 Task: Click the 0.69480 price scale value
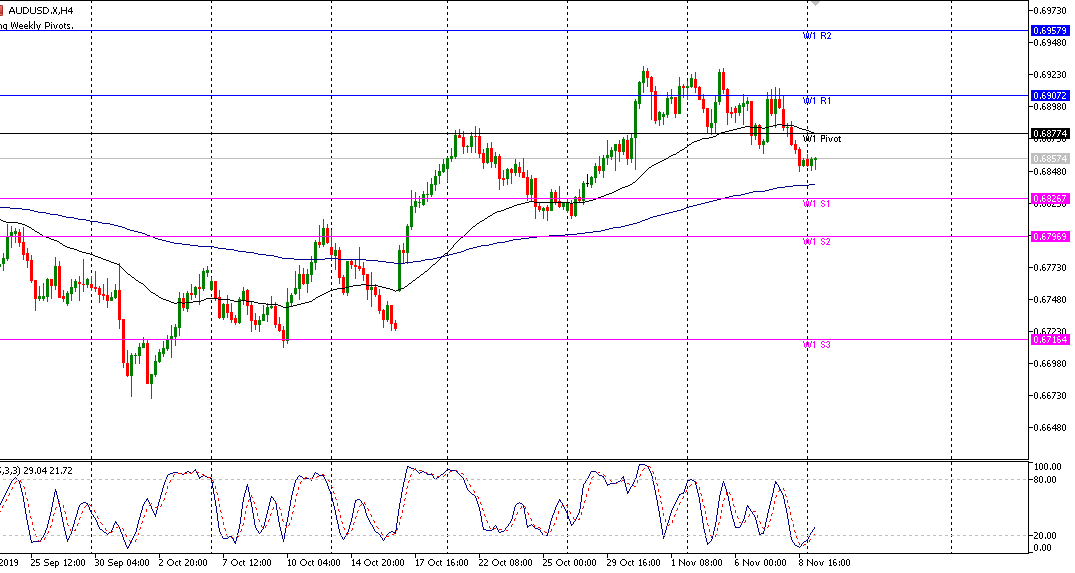[x=1050, y=42]
